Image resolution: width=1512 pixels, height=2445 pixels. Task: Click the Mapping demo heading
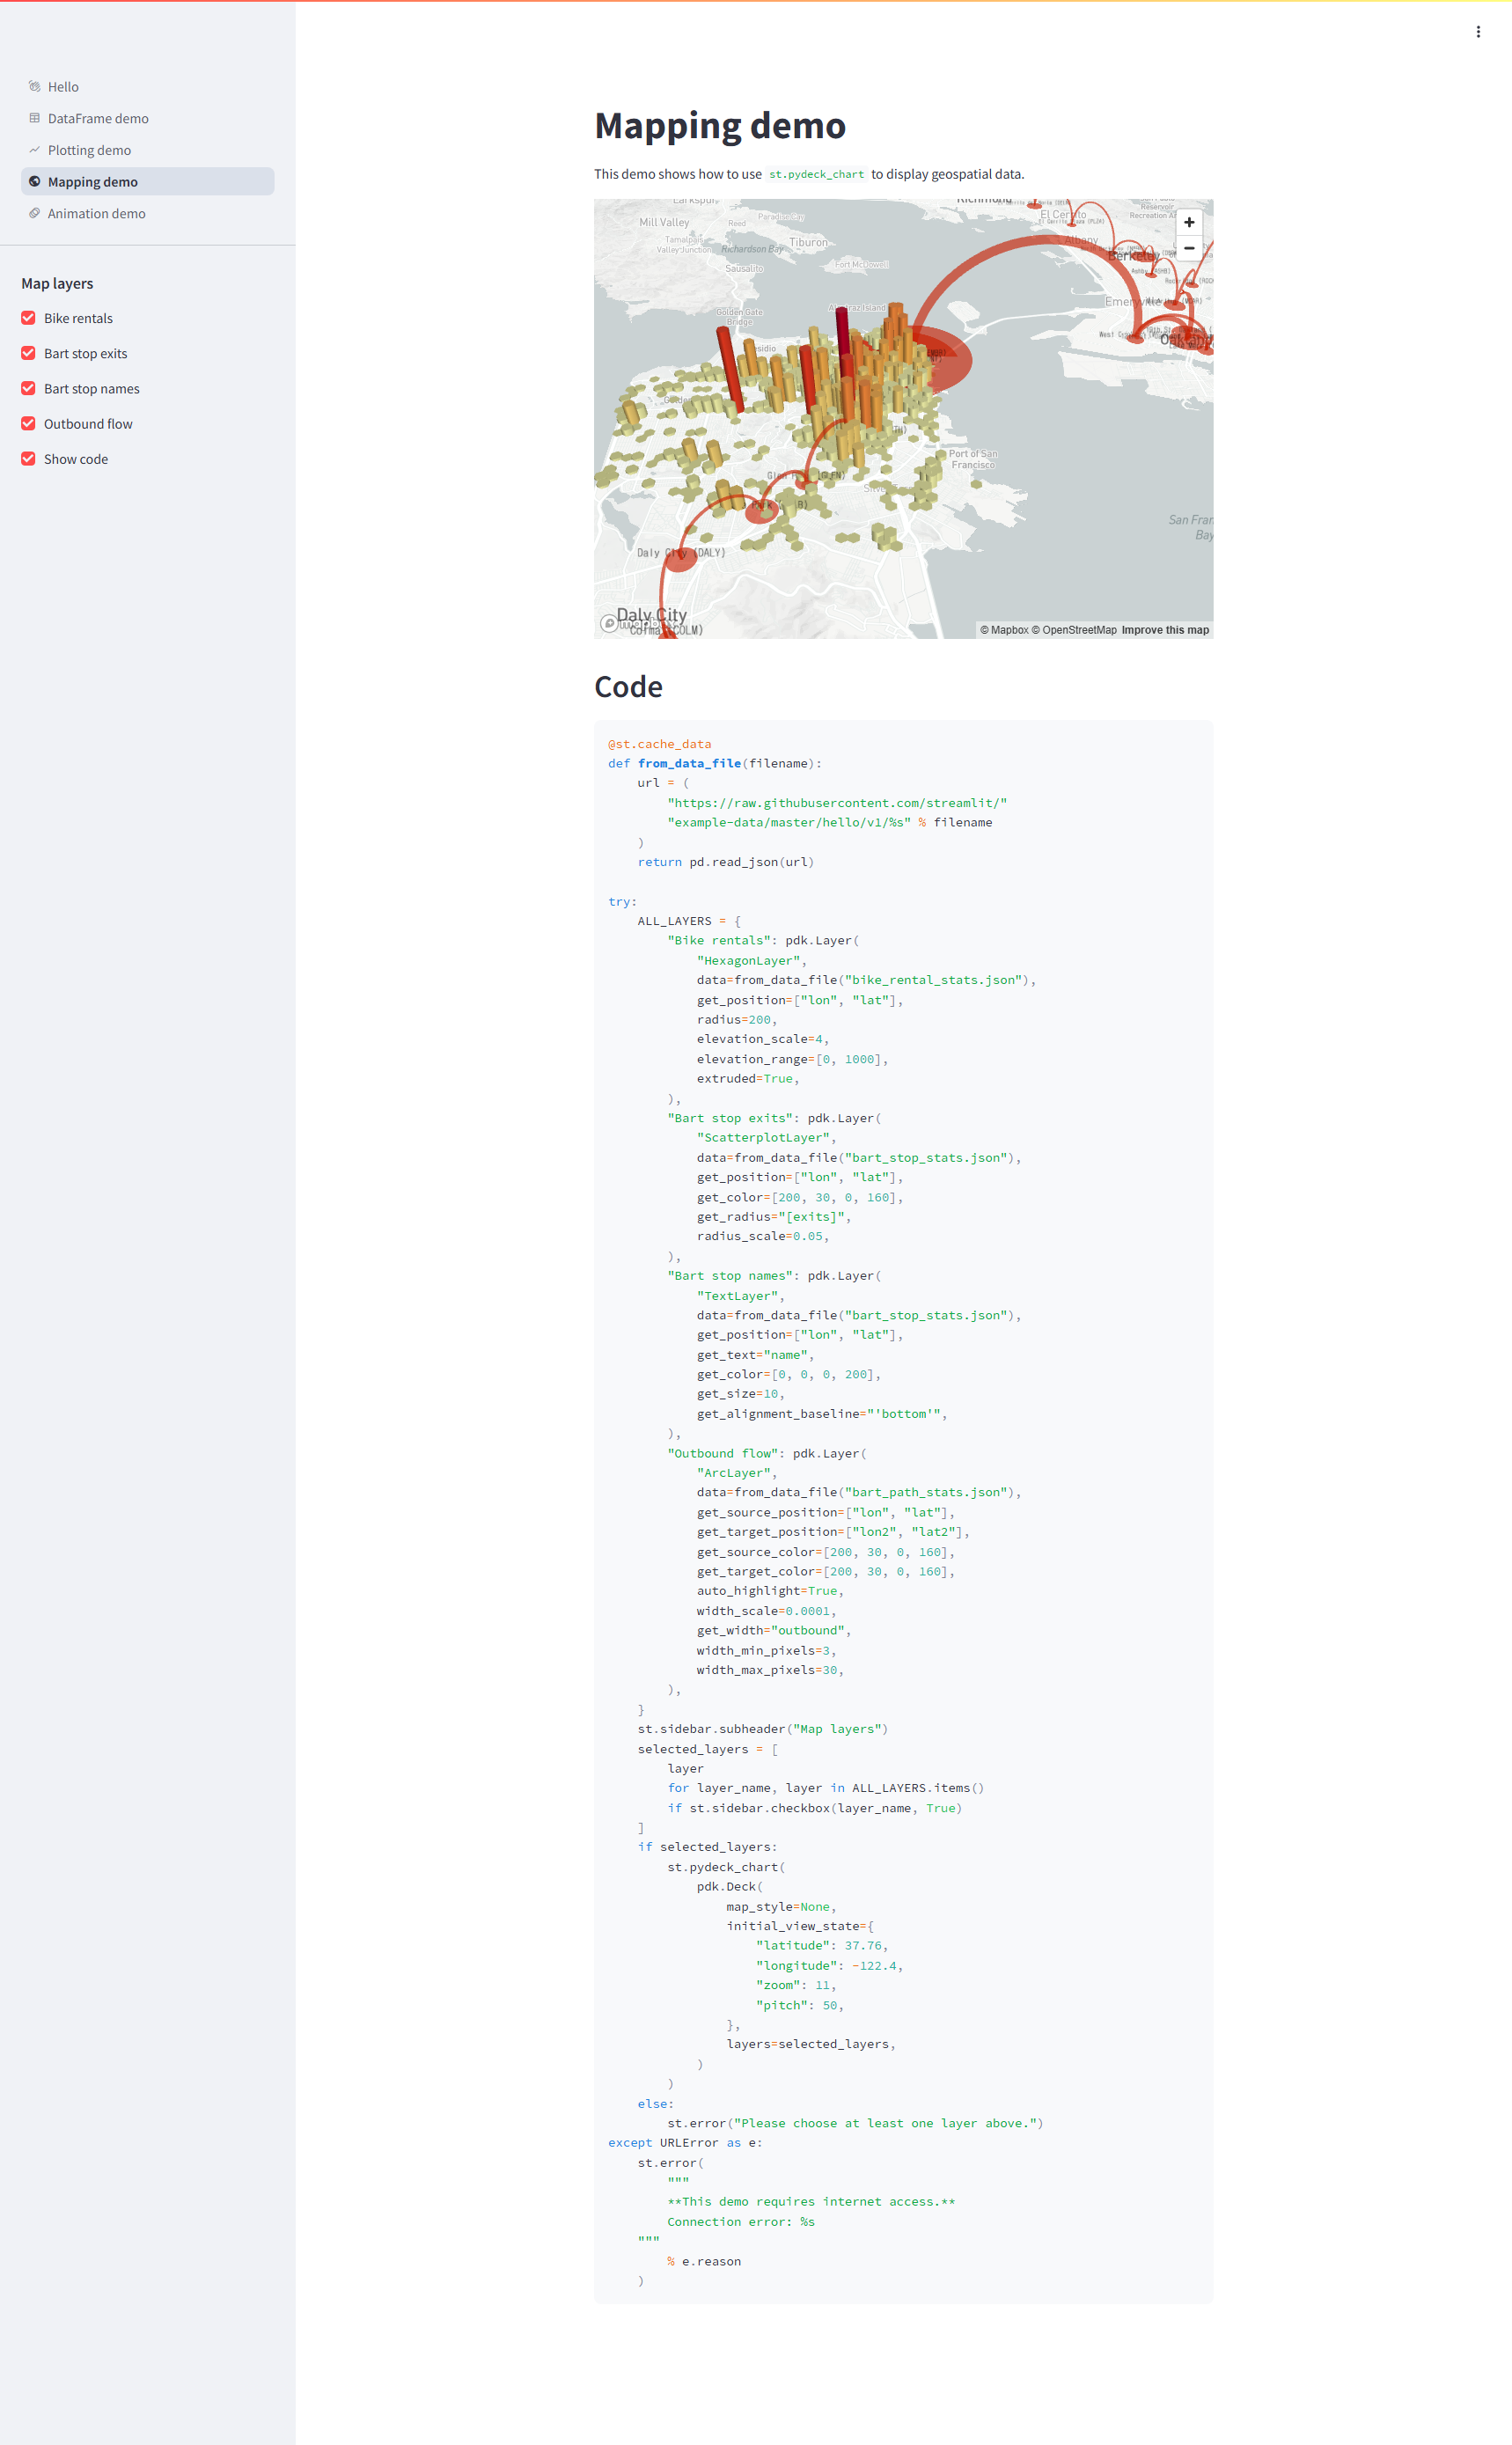tap(720, 126)
